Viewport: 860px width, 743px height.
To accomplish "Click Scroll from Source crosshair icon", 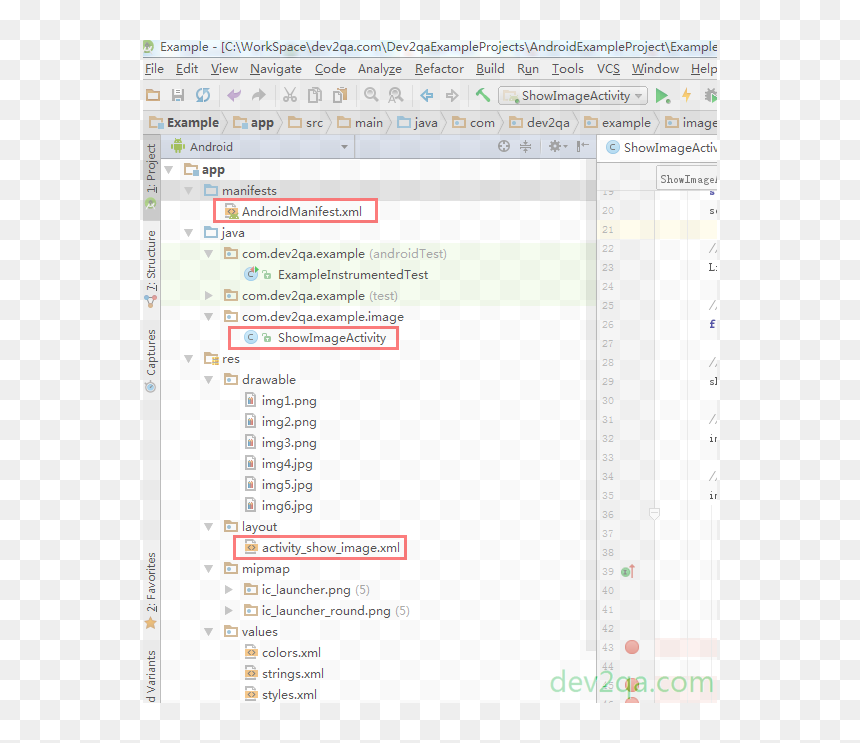I will coord(503,146).
